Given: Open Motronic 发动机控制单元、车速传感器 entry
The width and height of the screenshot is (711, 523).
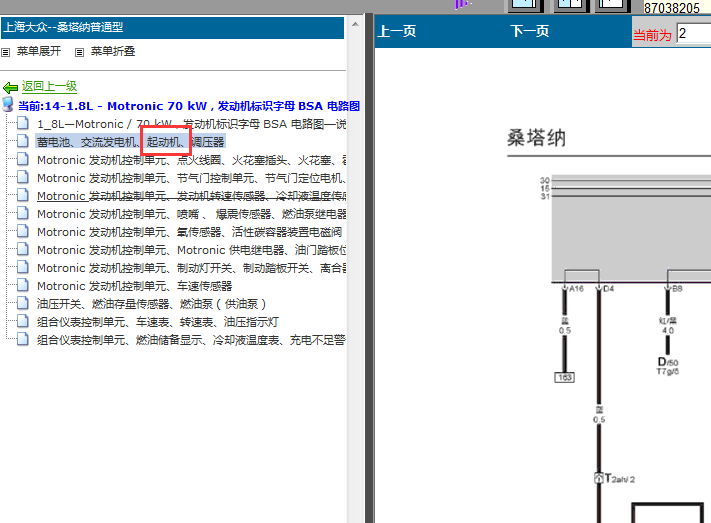Looking at the screenshot, I should coord(135,286).
